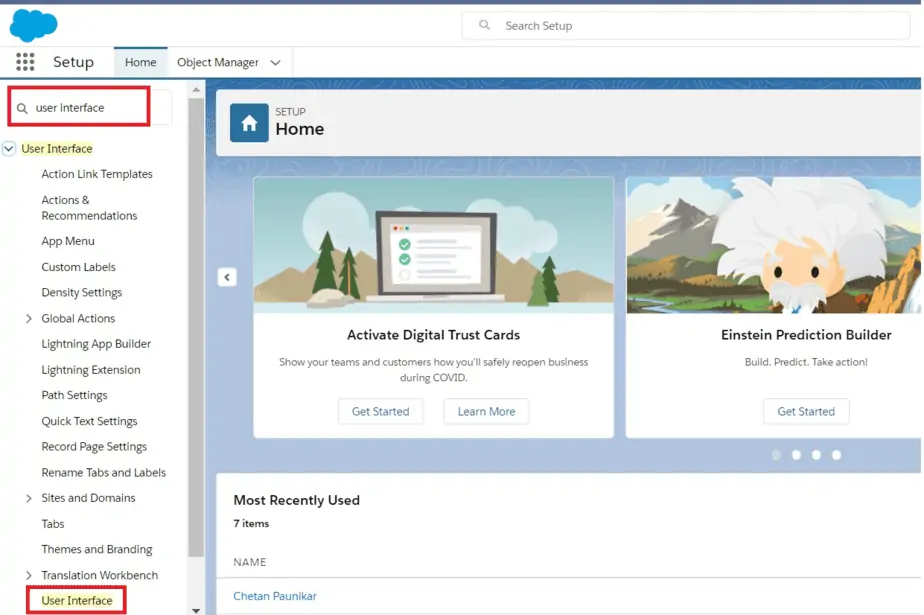Switch to the Home tab

140,61
